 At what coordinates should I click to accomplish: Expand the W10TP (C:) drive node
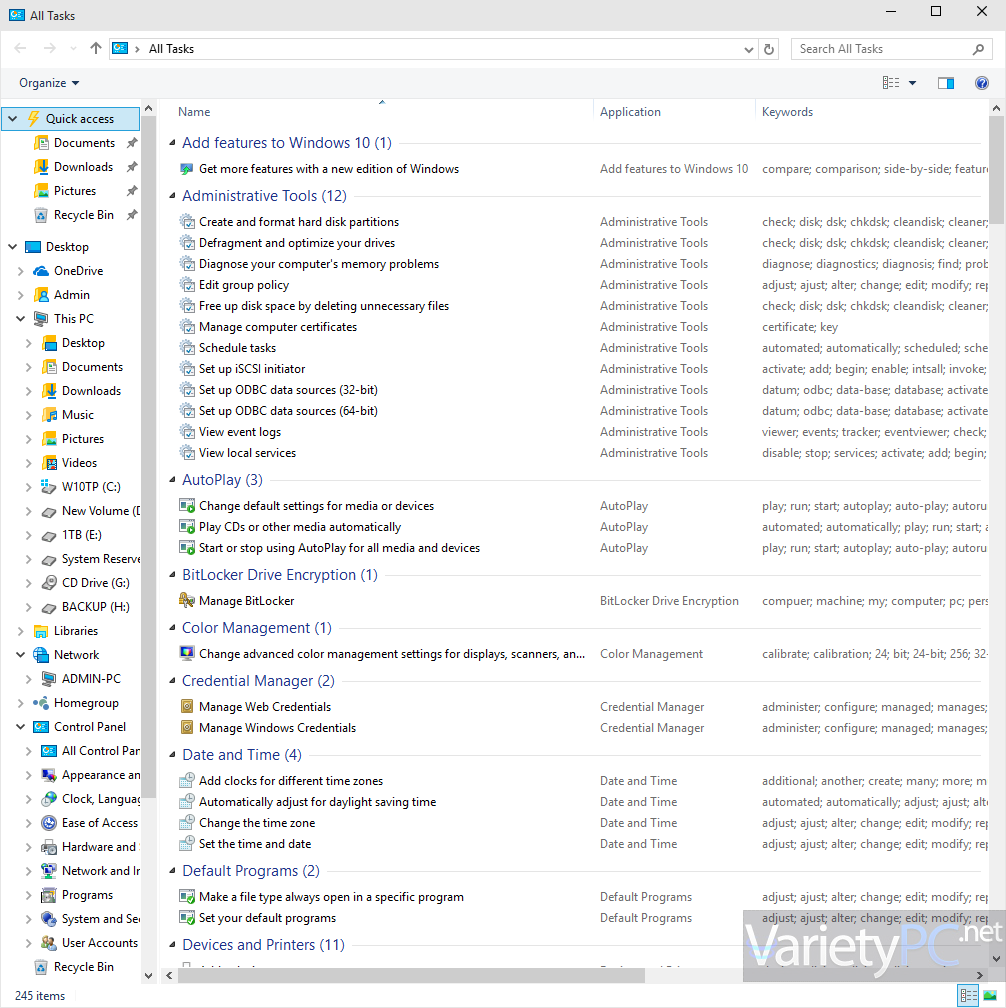pos(28,487)
